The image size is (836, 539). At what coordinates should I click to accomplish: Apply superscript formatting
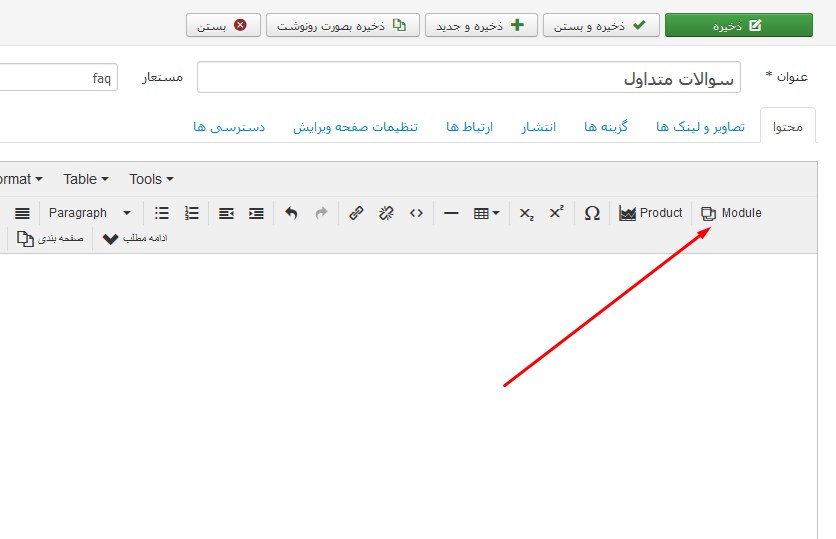(557, 213)
